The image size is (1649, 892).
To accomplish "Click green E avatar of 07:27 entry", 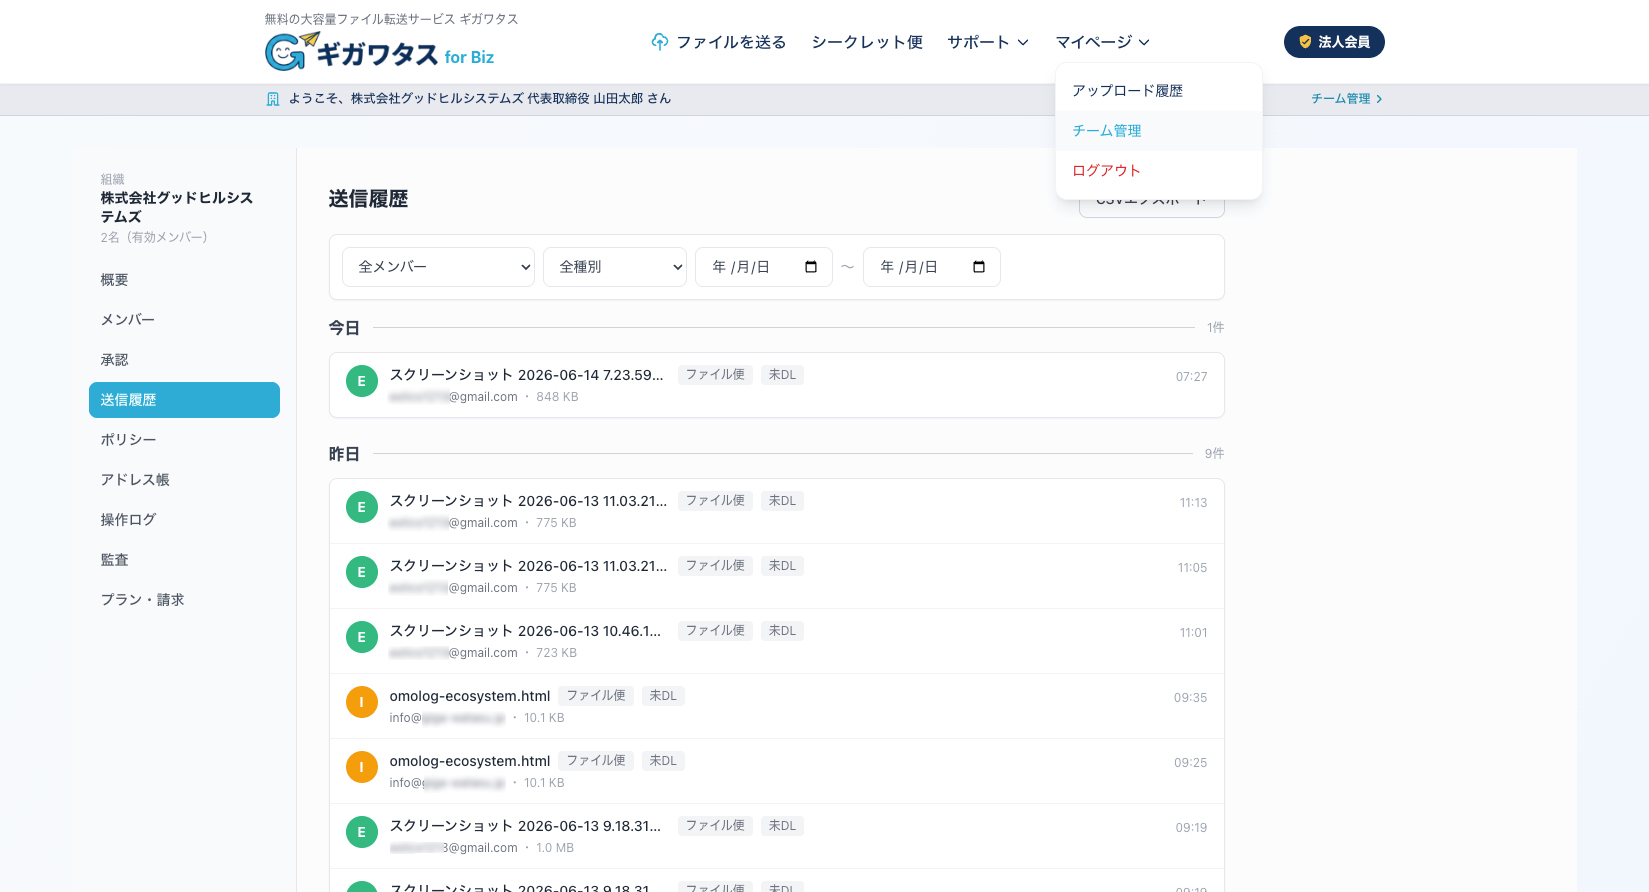I will 362,381.
